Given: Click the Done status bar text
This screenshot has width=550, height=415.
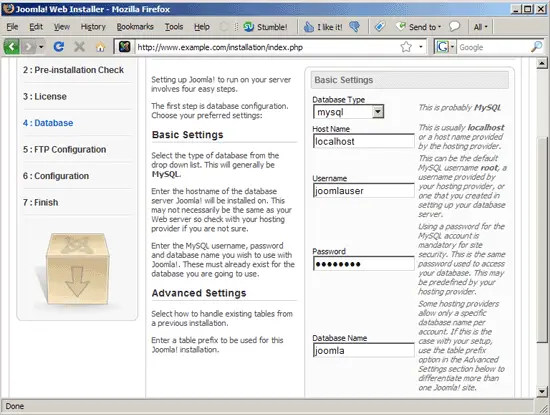Looking at the screenshot, I should point(15,406).
